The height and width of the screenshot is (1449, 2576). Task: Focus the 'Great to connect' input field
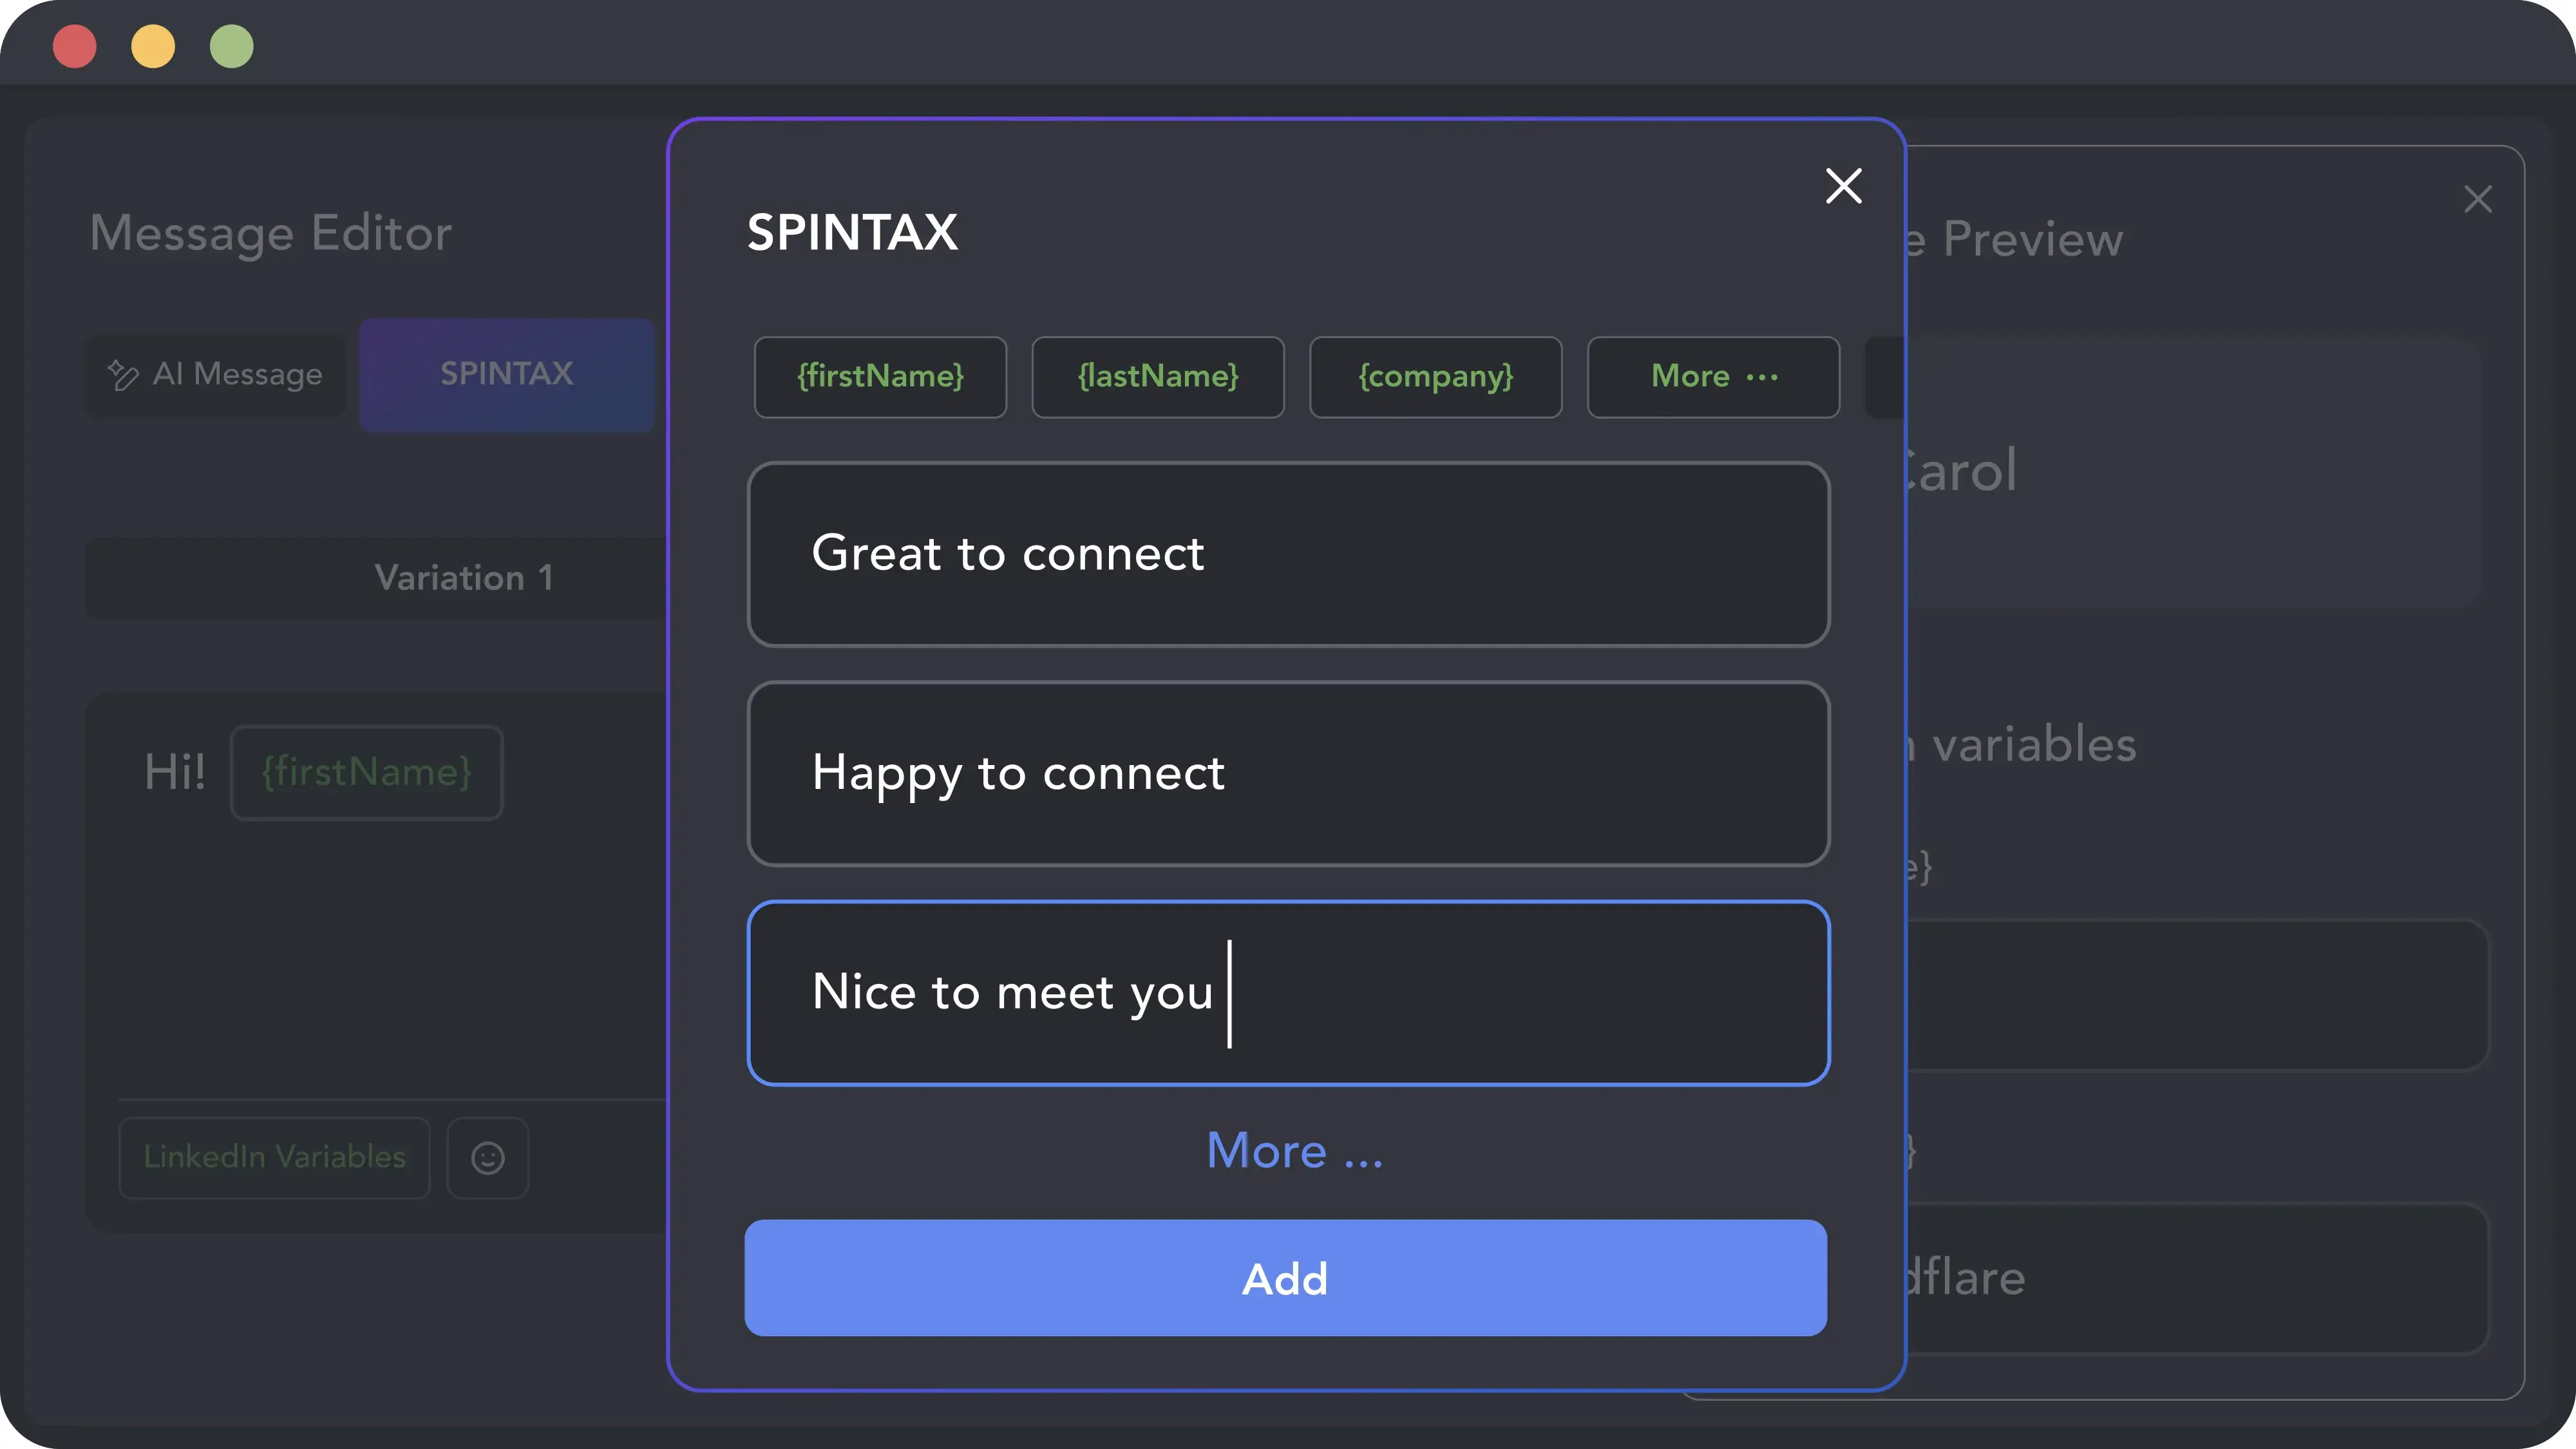[1288, 554]
